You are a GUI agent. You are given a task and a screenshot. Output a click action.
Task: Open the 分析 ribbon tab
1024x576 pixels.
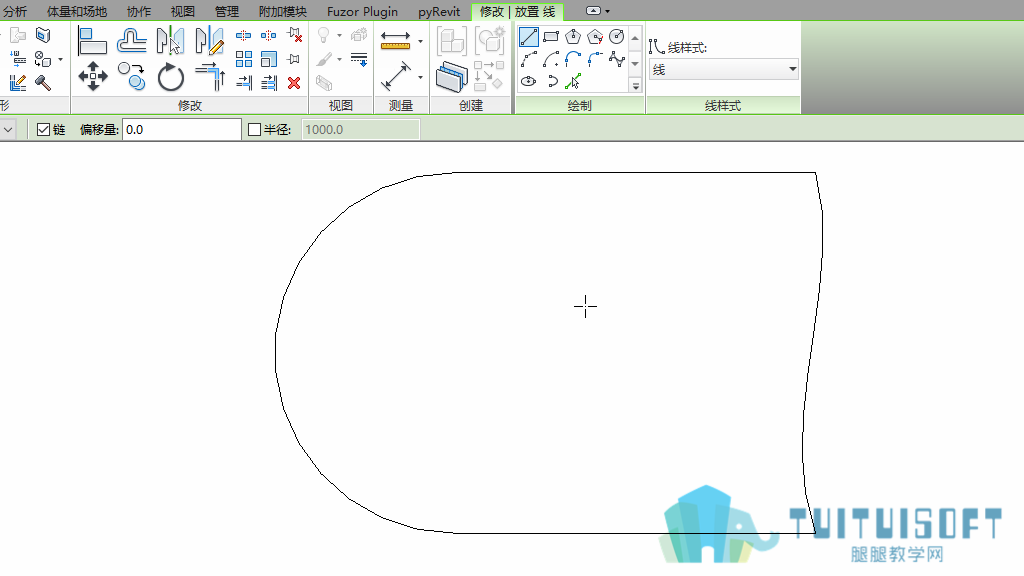point(14,12)
